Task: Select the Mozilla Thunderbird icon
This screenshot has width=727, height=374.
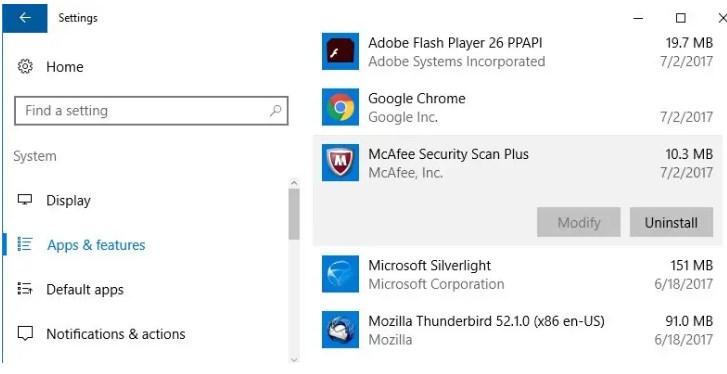Action: (340, 330)
